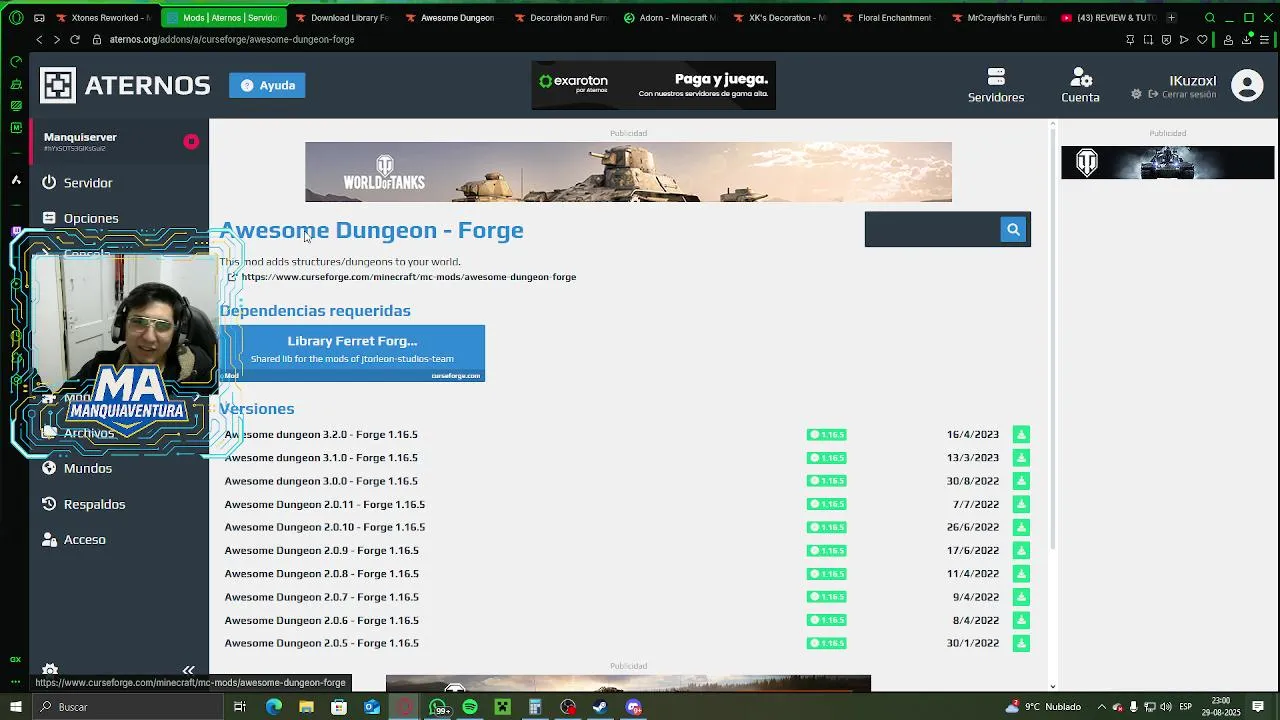
Task: Click the Aternos logo
Action: (125, 85)
